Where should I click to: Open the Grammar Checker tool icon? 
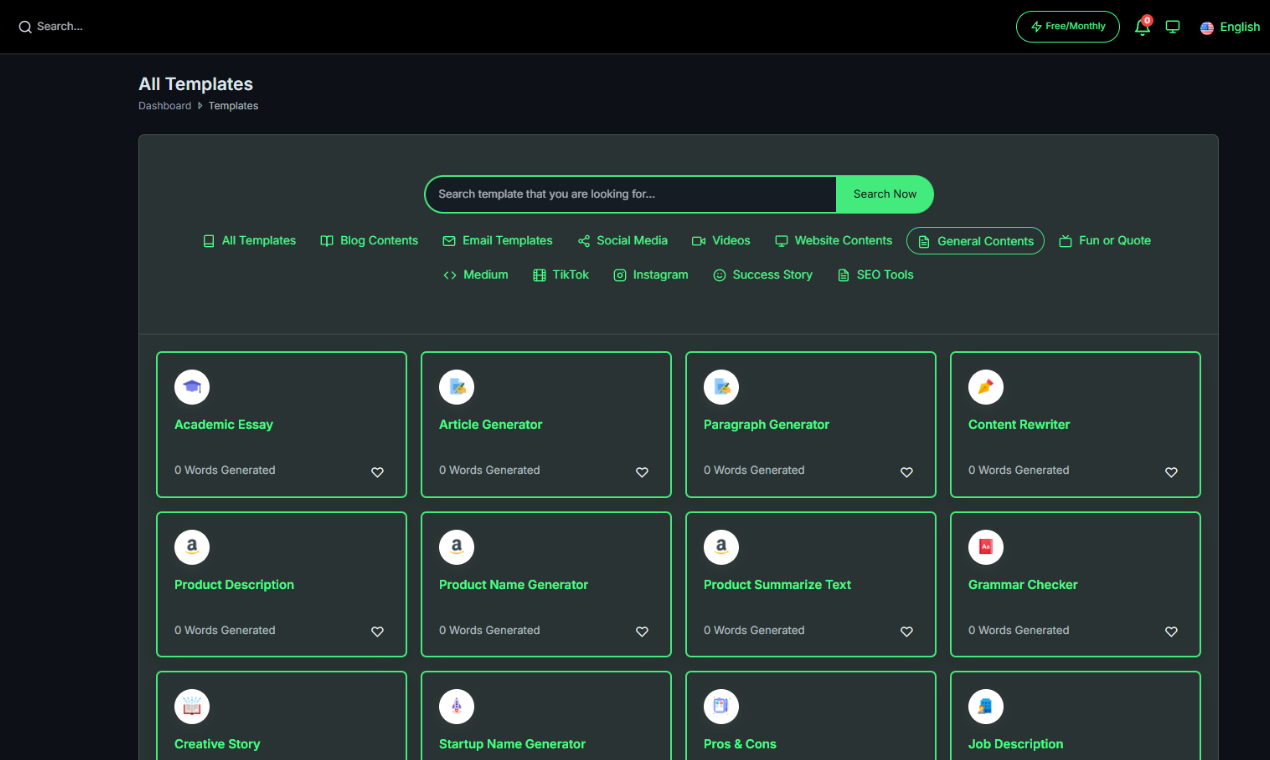click(x=985, y=547)
